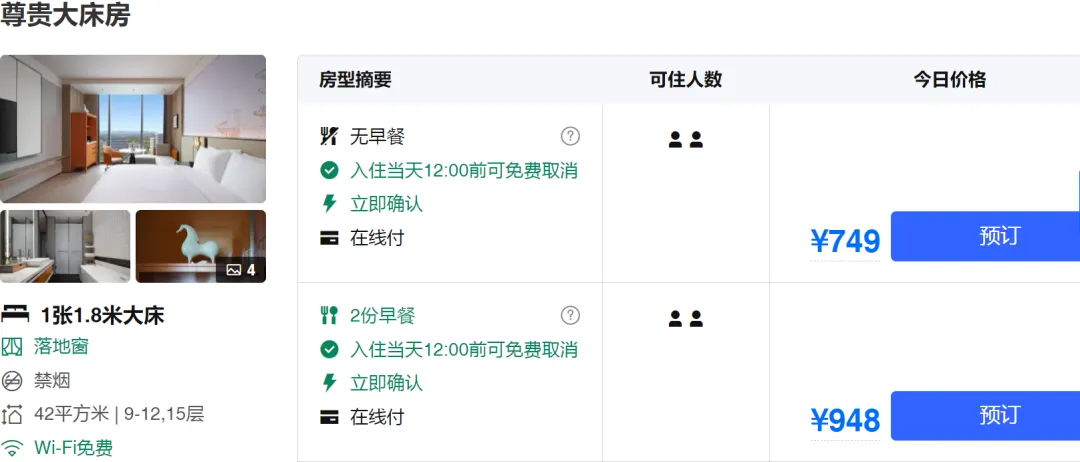Book the ¥749 no-breakfast room
This screenshot has height=462, width=1080.
986,236
